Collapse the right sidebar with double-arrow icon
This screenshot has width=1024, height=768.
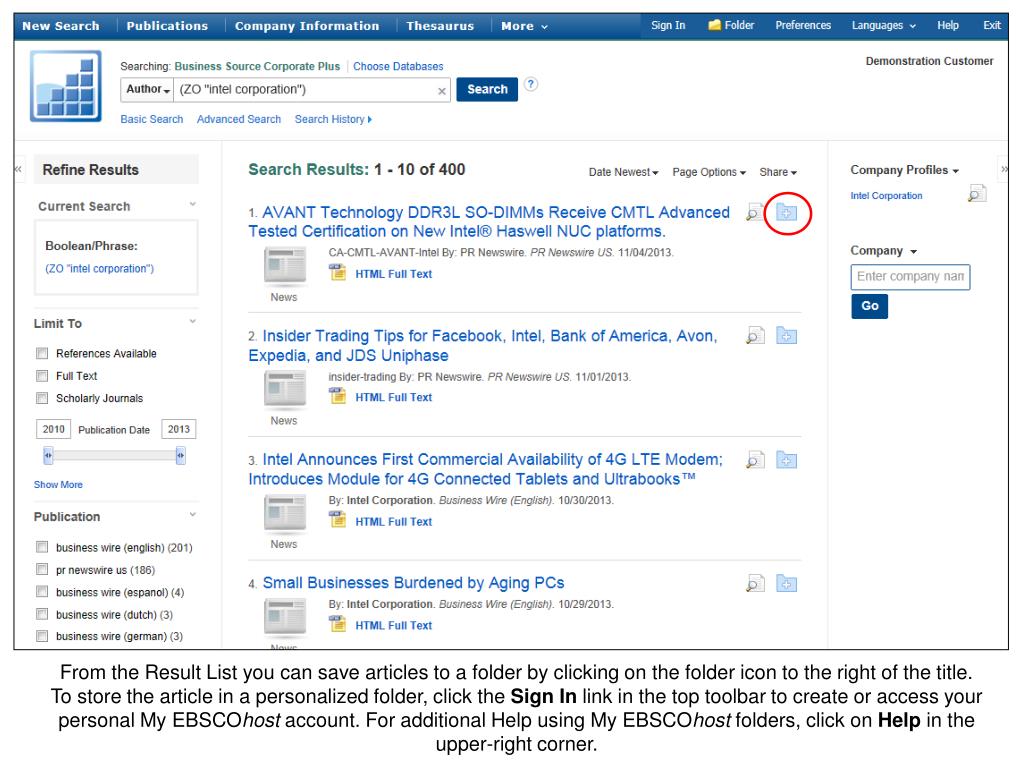(1004, 169)
